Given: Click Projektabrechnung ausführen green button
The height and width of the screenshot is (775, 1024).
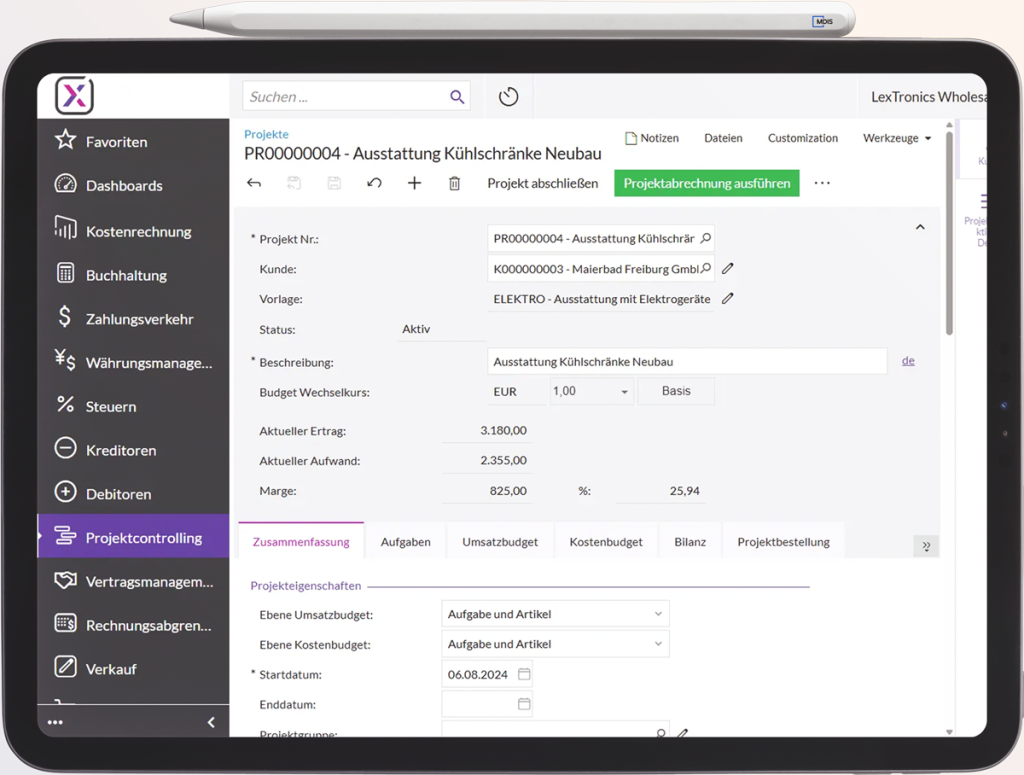Looking at the screenshot, I should coord(706,183).
